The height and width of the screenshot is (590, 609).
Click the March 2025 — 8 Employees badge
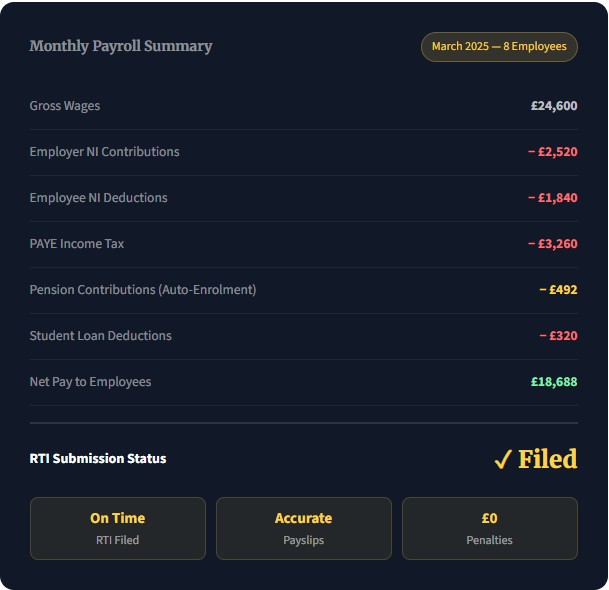(x=499, y=46)
